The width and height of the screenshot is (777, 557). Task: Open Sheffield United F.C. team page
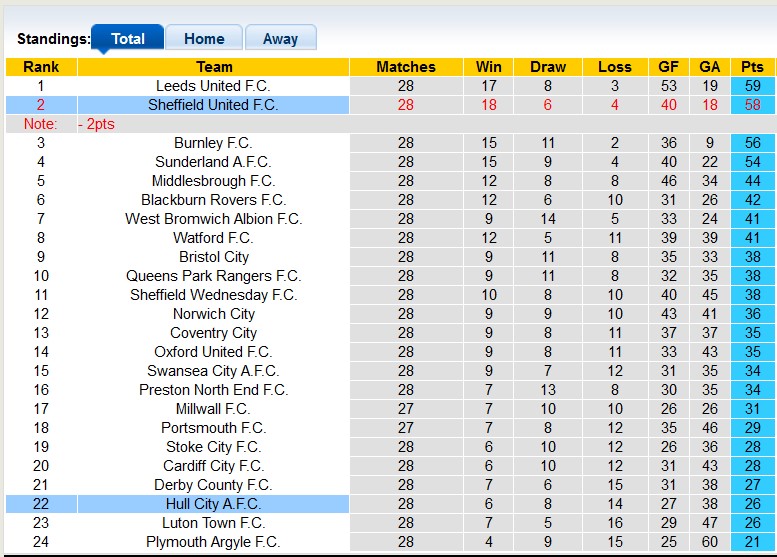coord(213,105)
